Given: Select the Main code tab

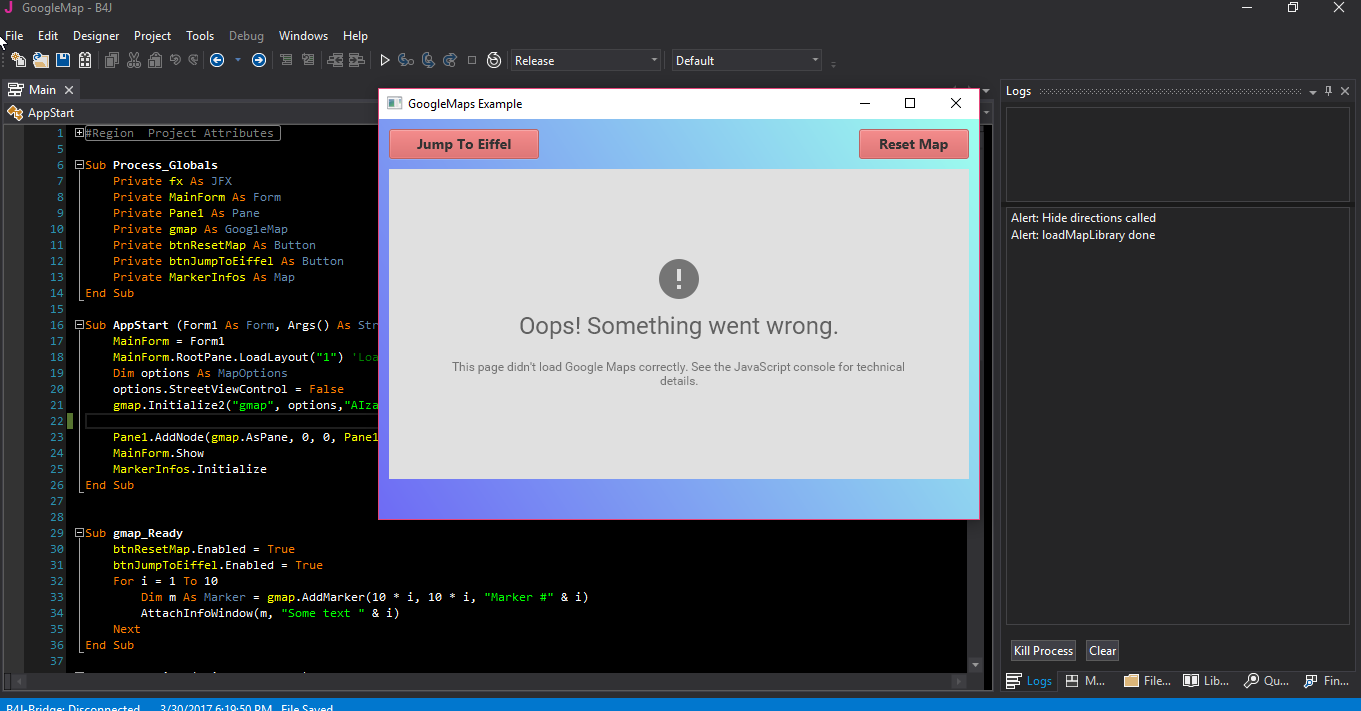Looking at the screenshot, I should click(x=40, y=89).
